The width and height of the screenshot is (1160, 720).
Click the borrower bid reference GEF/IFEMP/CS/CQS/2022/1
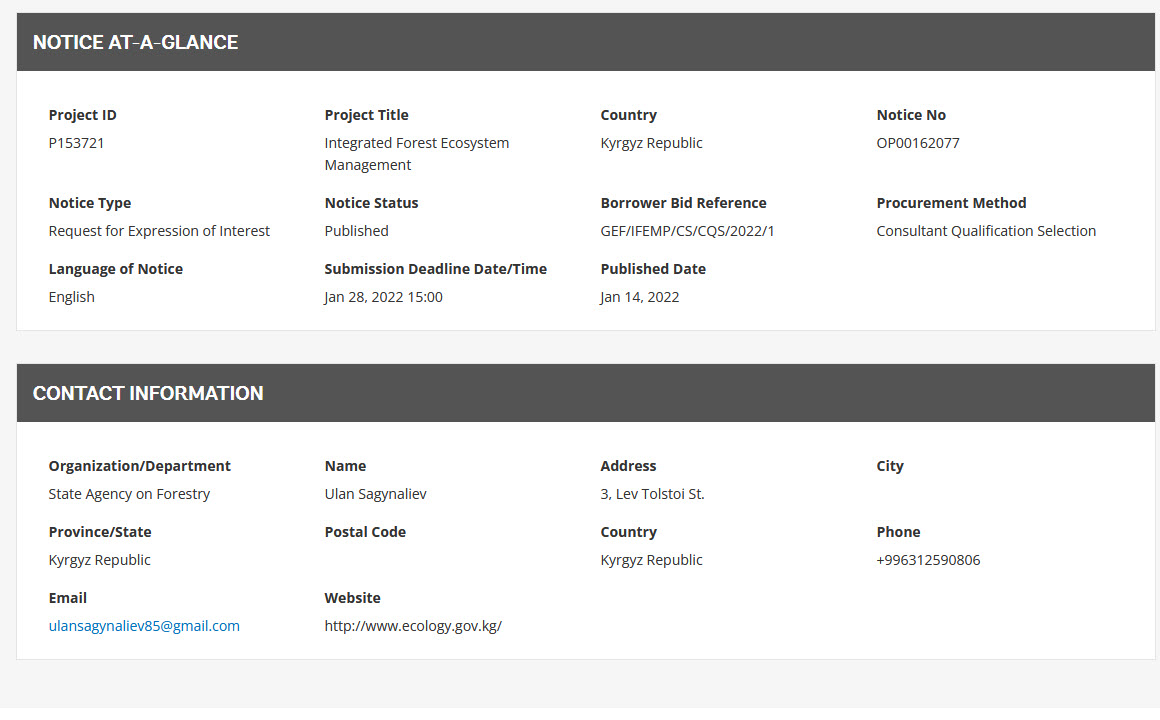[x=687, y=231]
